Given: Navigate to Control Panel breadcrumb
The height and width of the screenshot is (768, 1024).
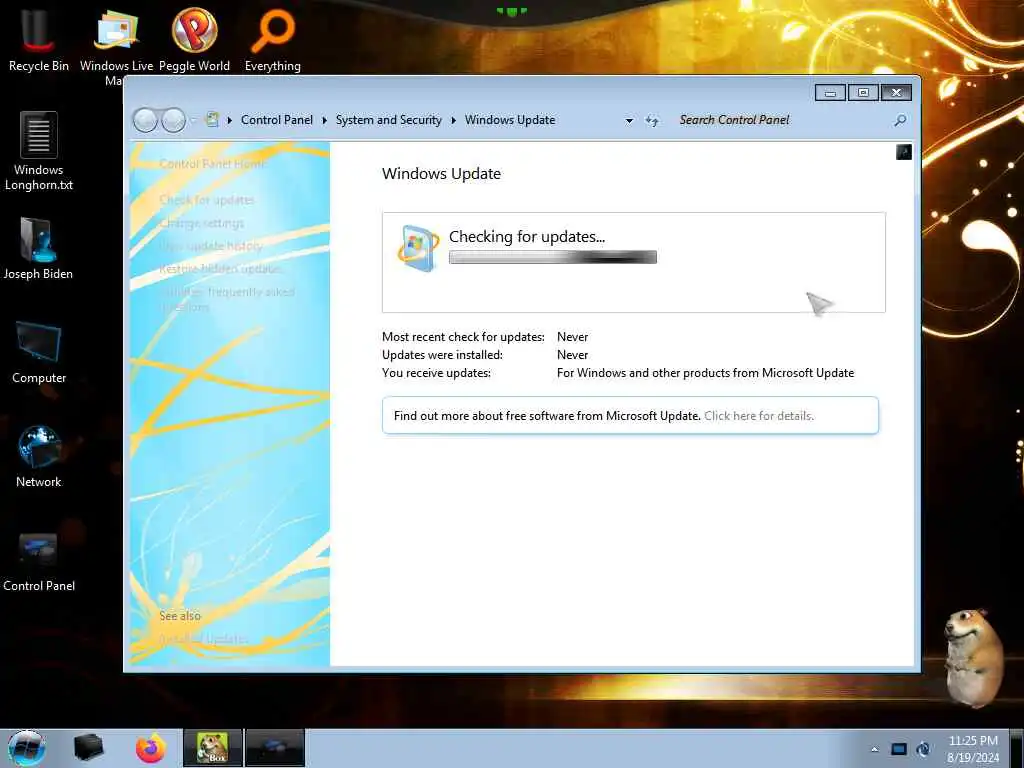Looking at the screenshot, I should click(277, 120).
